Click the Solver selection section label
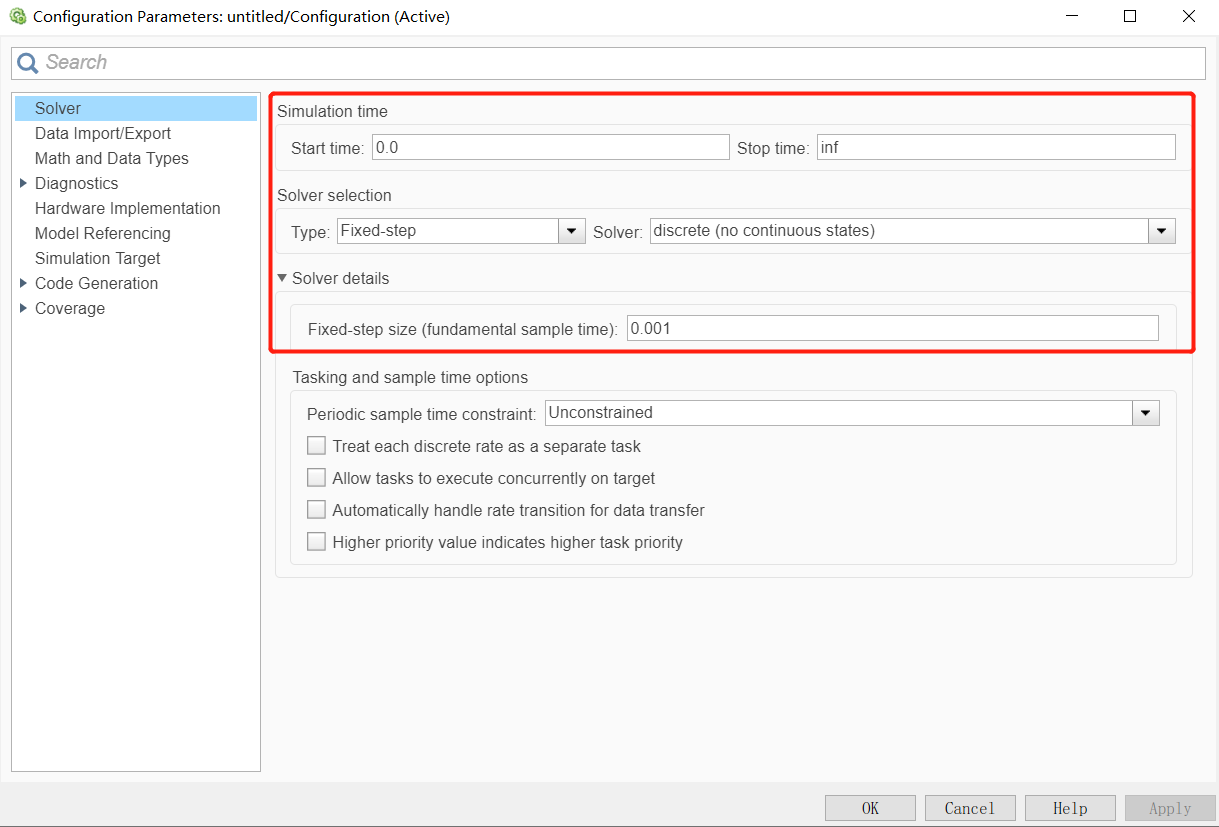 334,195
